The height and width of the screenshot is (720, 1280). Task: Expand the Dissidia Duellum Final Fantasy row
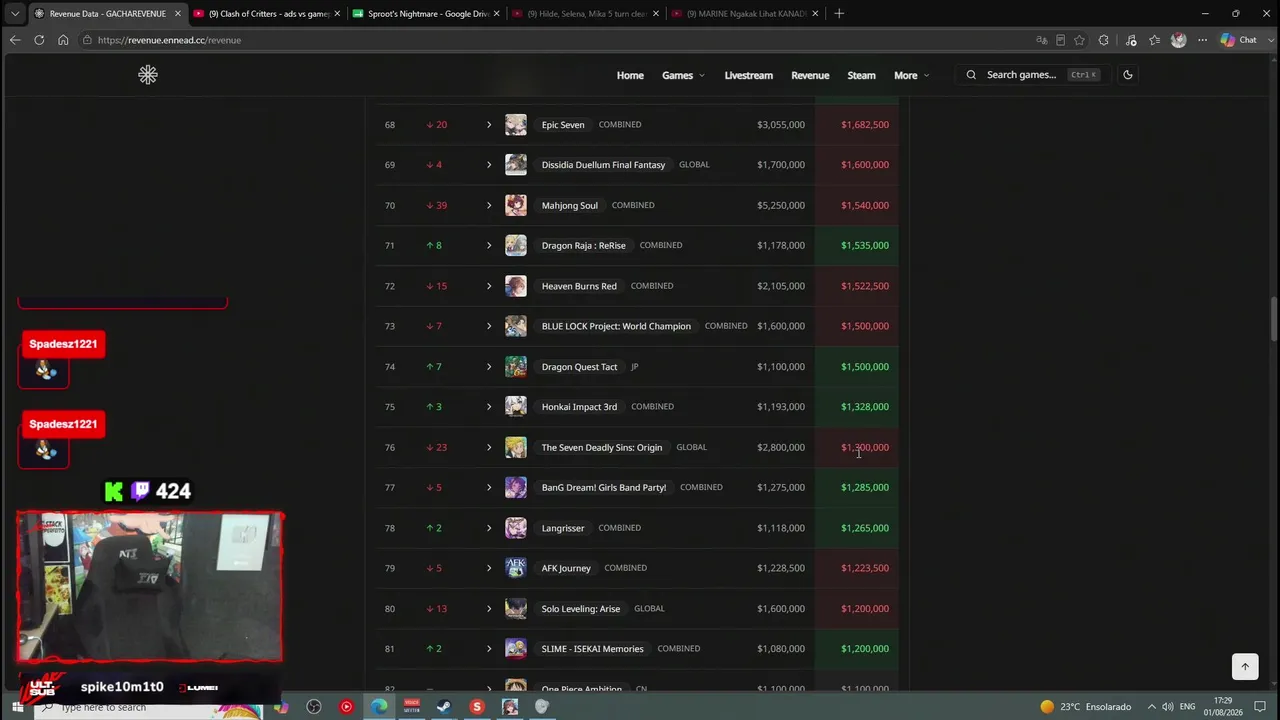(489, 165)
